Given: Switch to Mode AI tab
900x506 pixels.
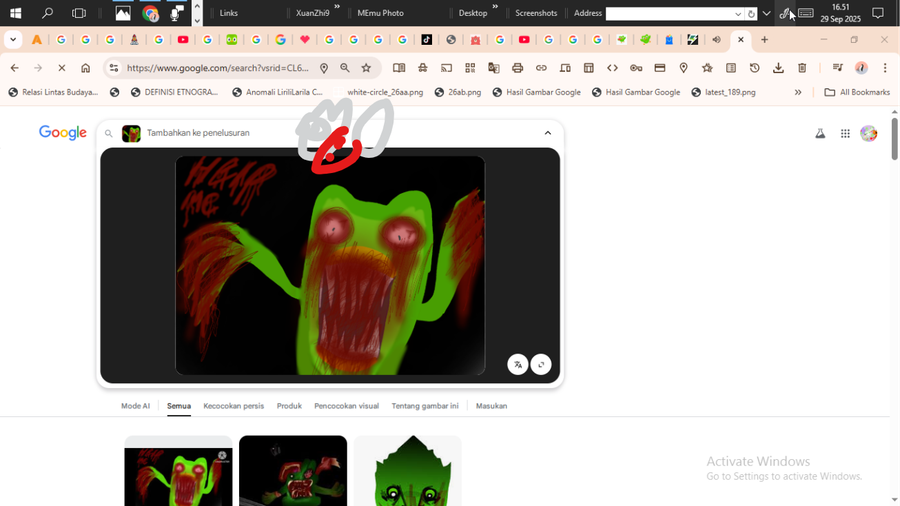Looking at the screenshot, I should [135, 406].
